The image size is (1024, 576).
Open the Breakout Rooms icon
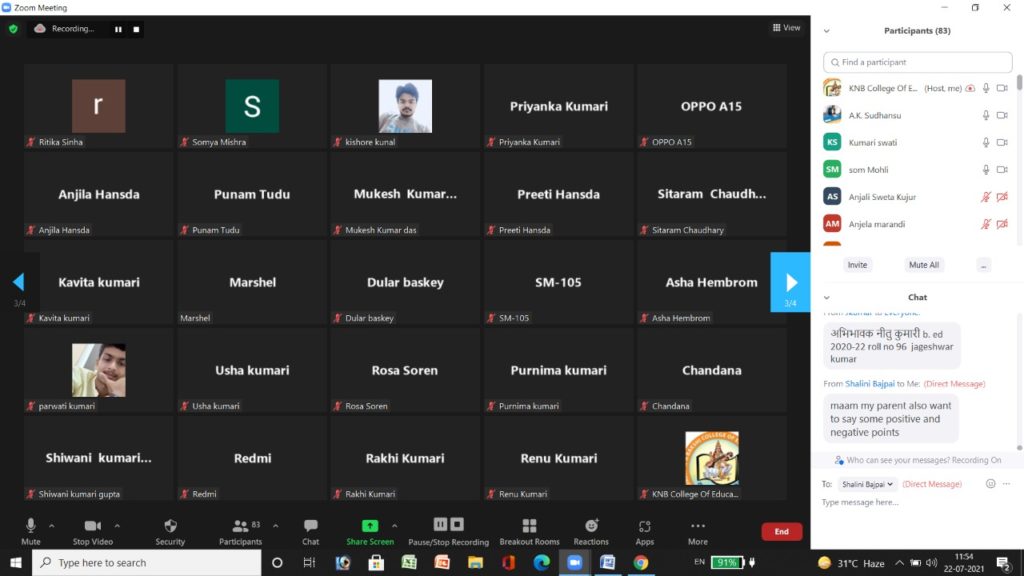click(529, 526)
